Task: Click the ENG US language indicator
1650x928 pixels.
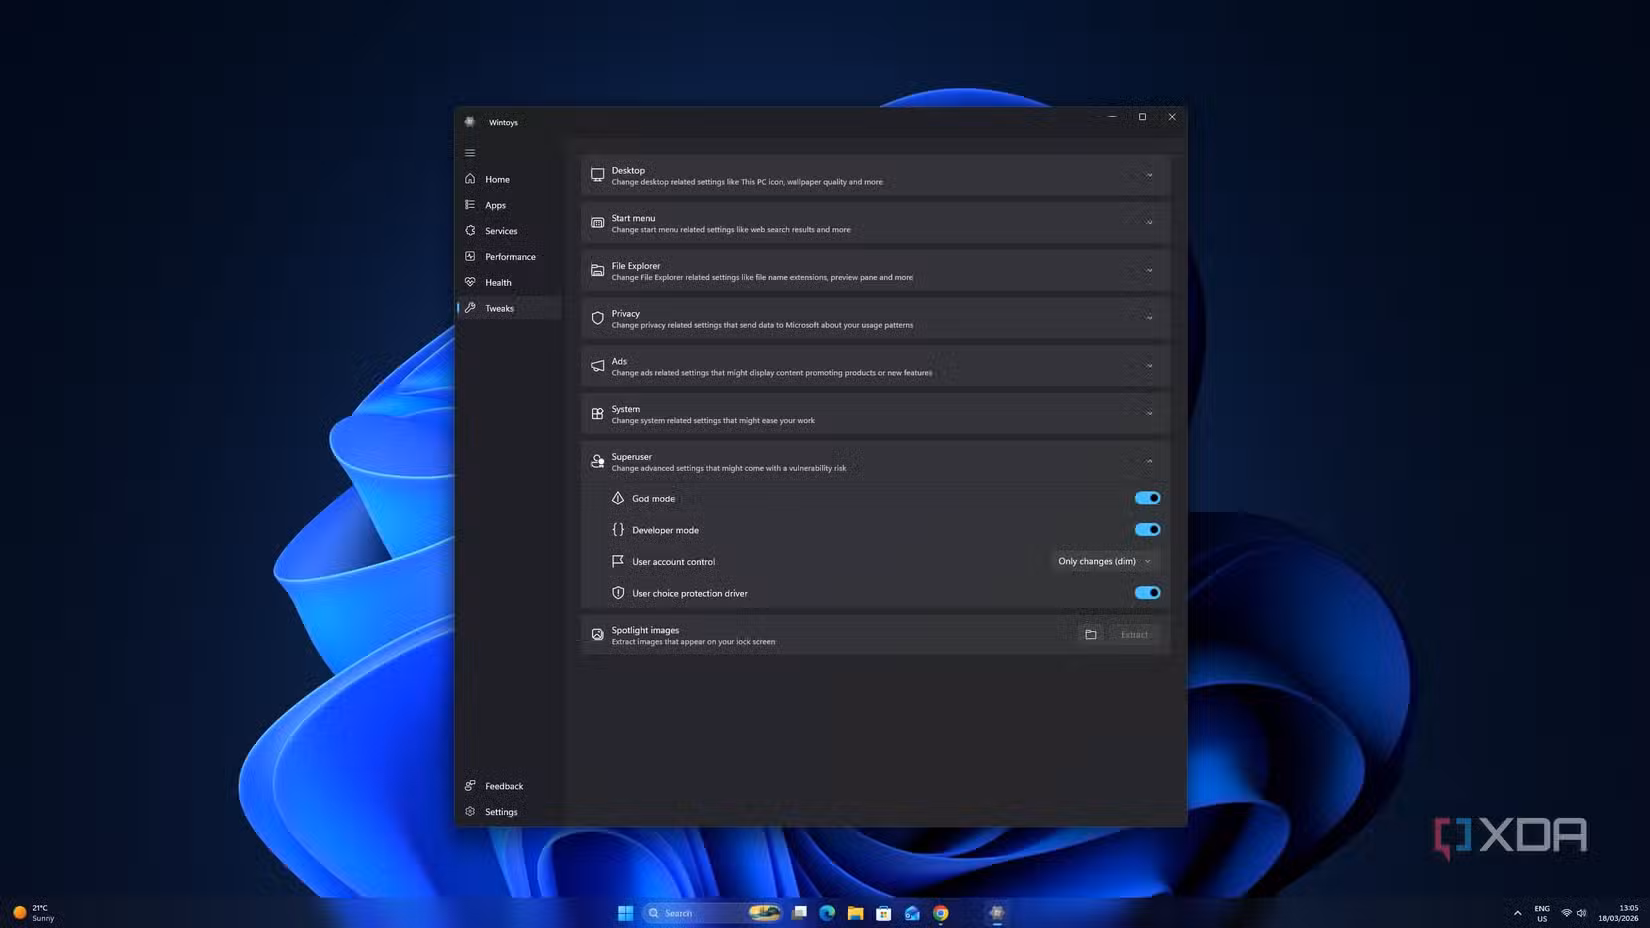Action: (x=1542, y=913)
